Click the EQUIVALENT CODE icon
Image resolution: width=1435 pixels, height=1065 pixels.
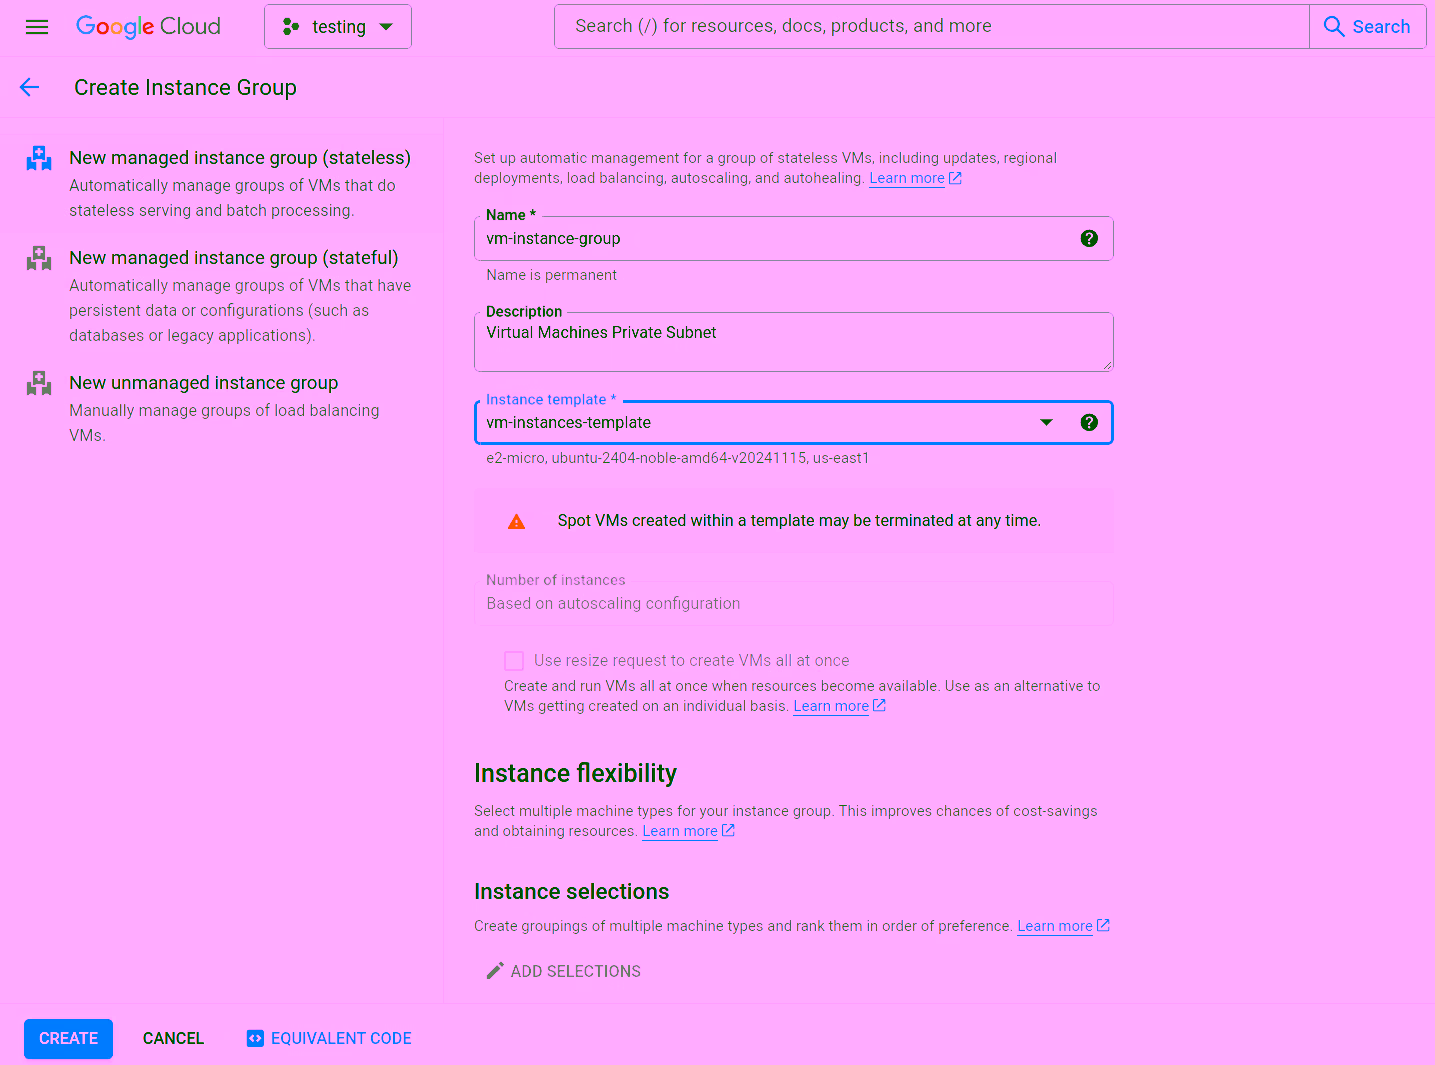tap(254, 1038)
